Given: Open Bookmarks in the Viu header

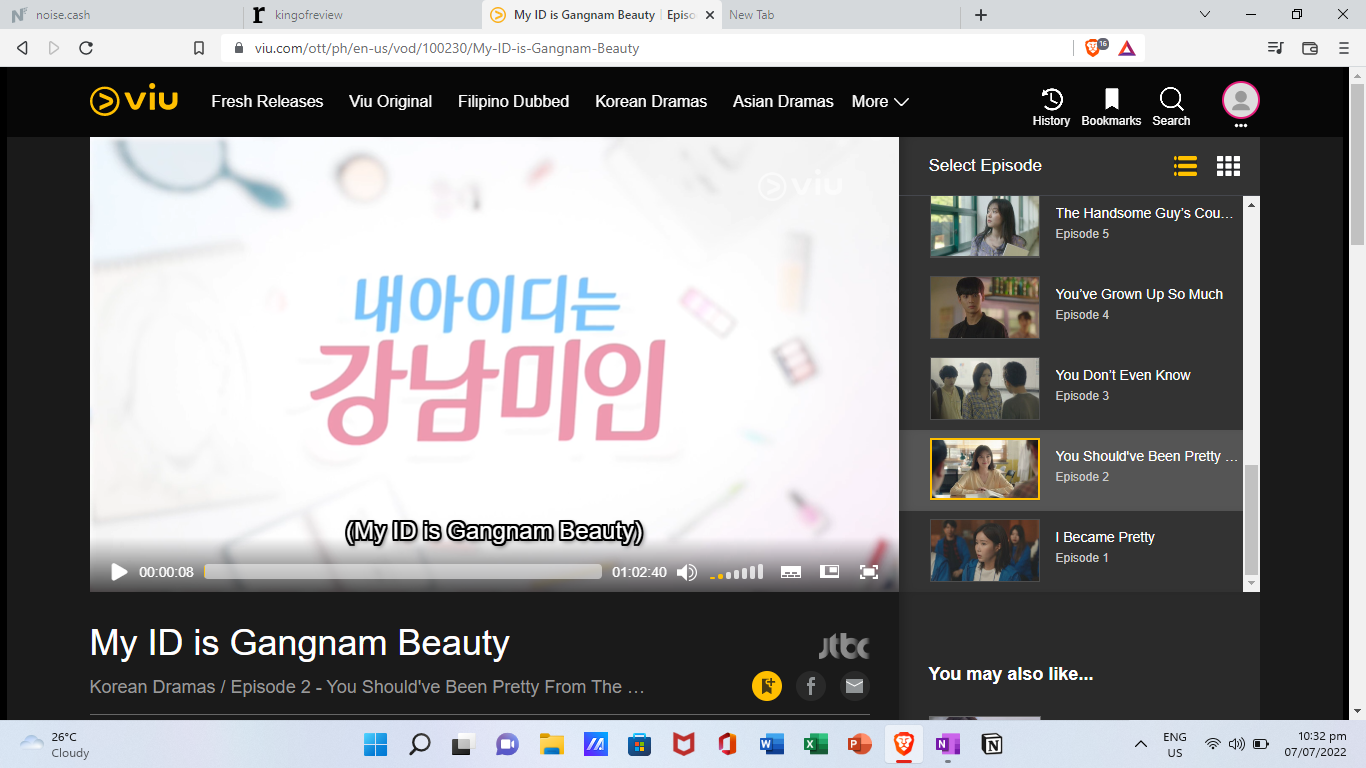Looking at the screenshot, I should coord(1111,107).
